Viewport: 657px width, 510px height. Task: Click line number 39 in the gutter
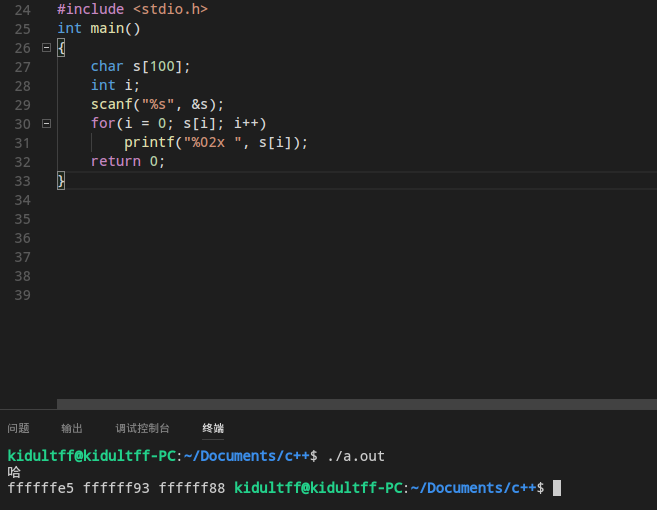[23, 295]
